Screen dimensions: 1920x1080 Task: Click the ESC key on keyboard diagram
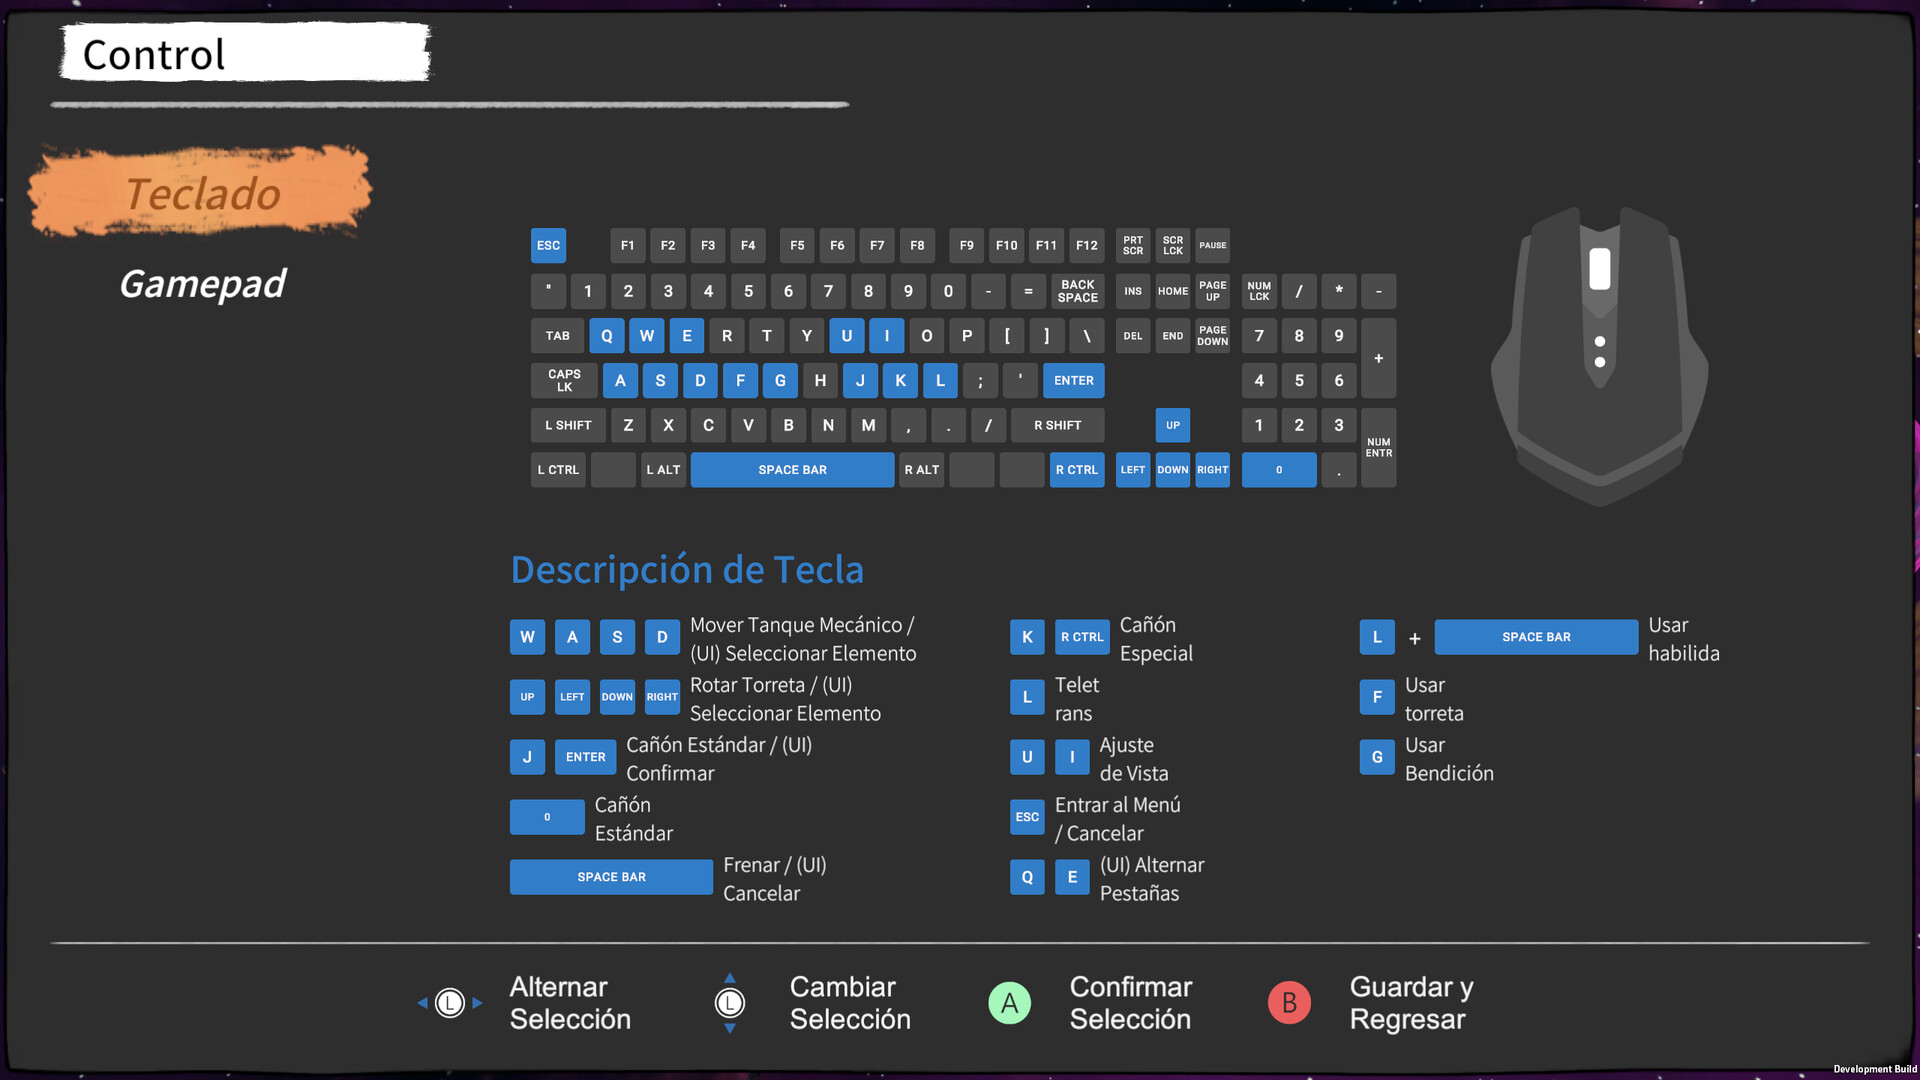[x=548, y=245]
